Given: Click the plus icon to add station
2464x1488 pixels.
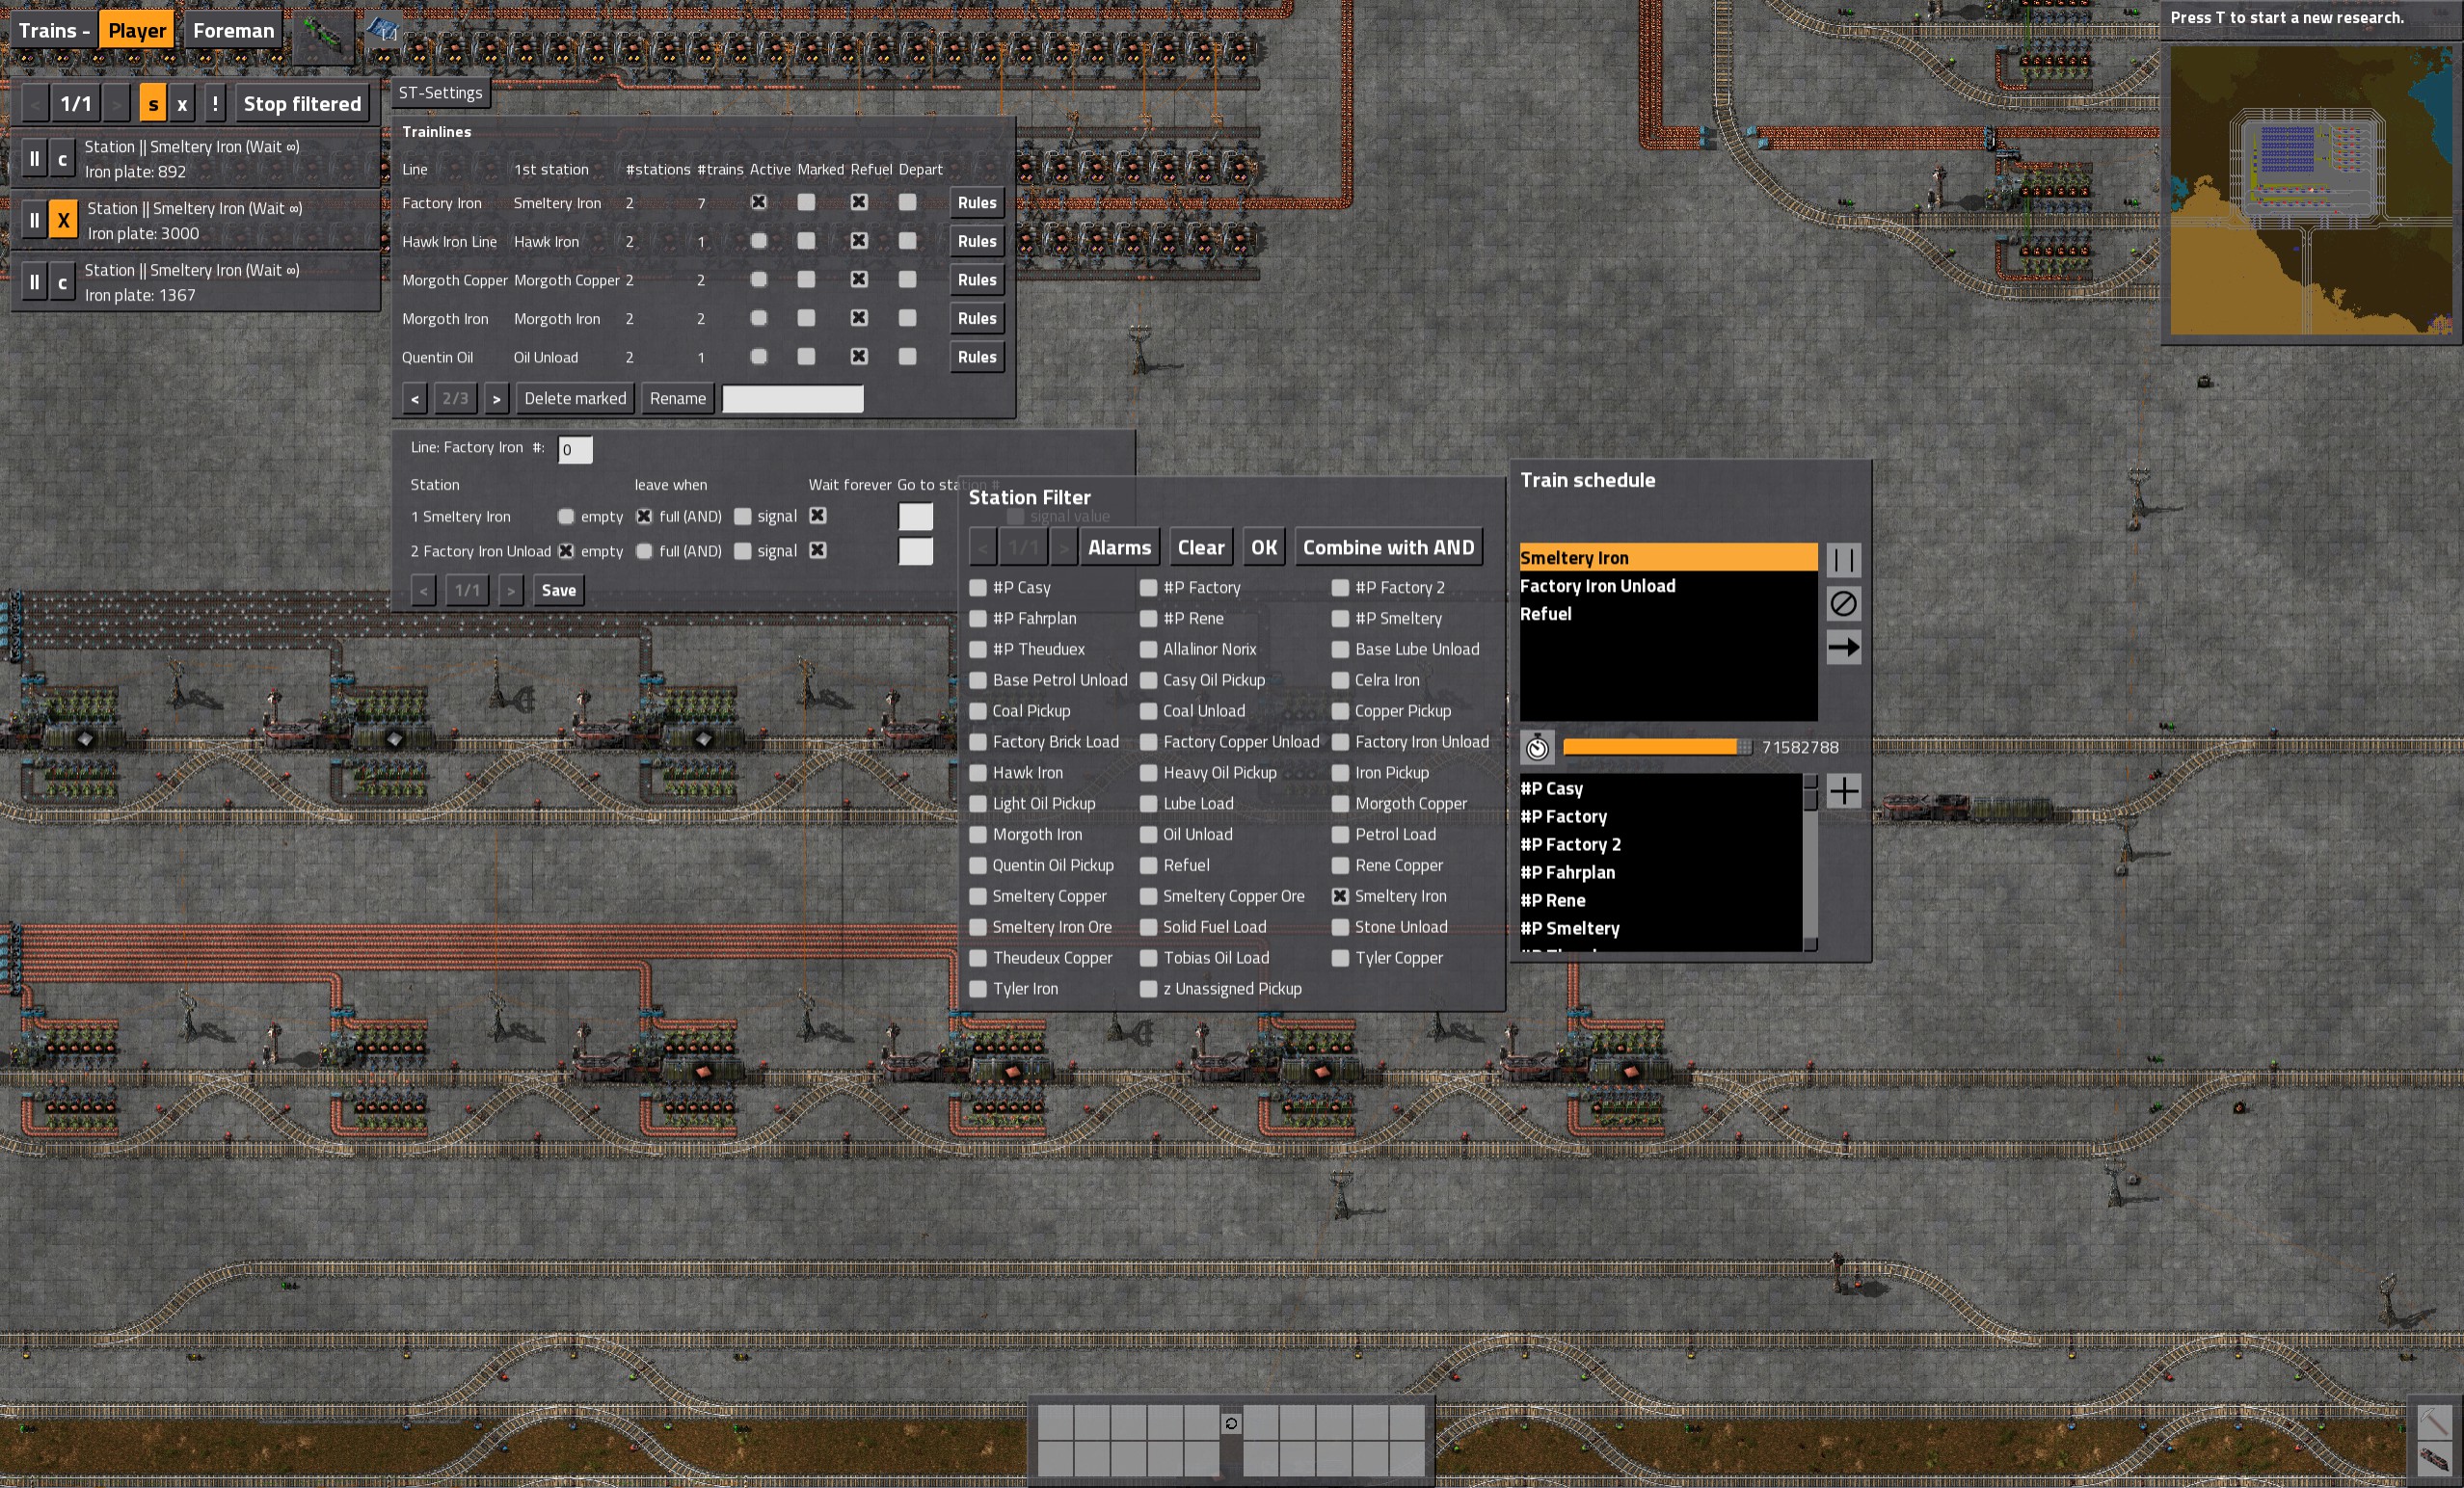Looking at the screenshot, I should tap(1843, 791).
